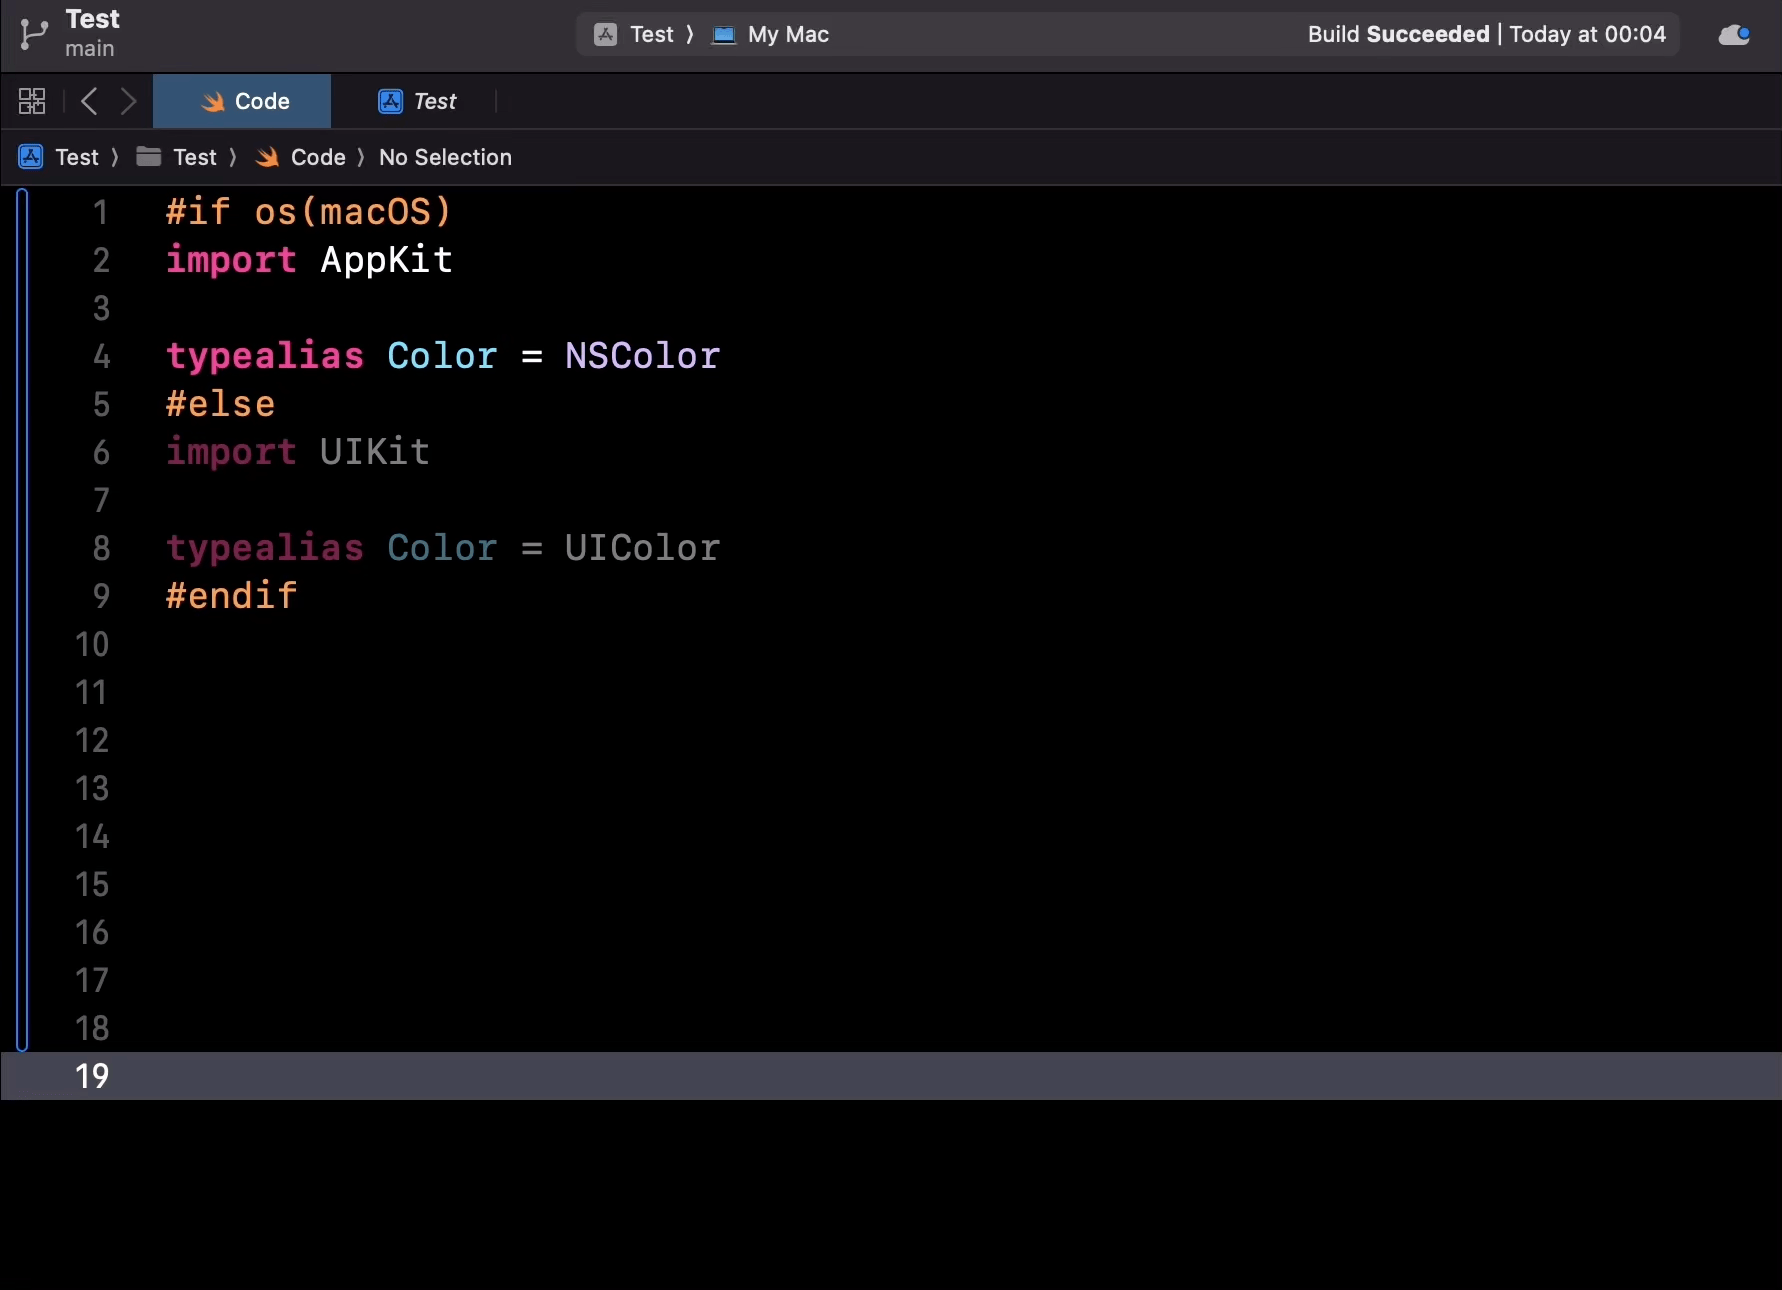Open Code file in jump bar
This screenshot has width=1782, height=1290.
tap(318, 157)
